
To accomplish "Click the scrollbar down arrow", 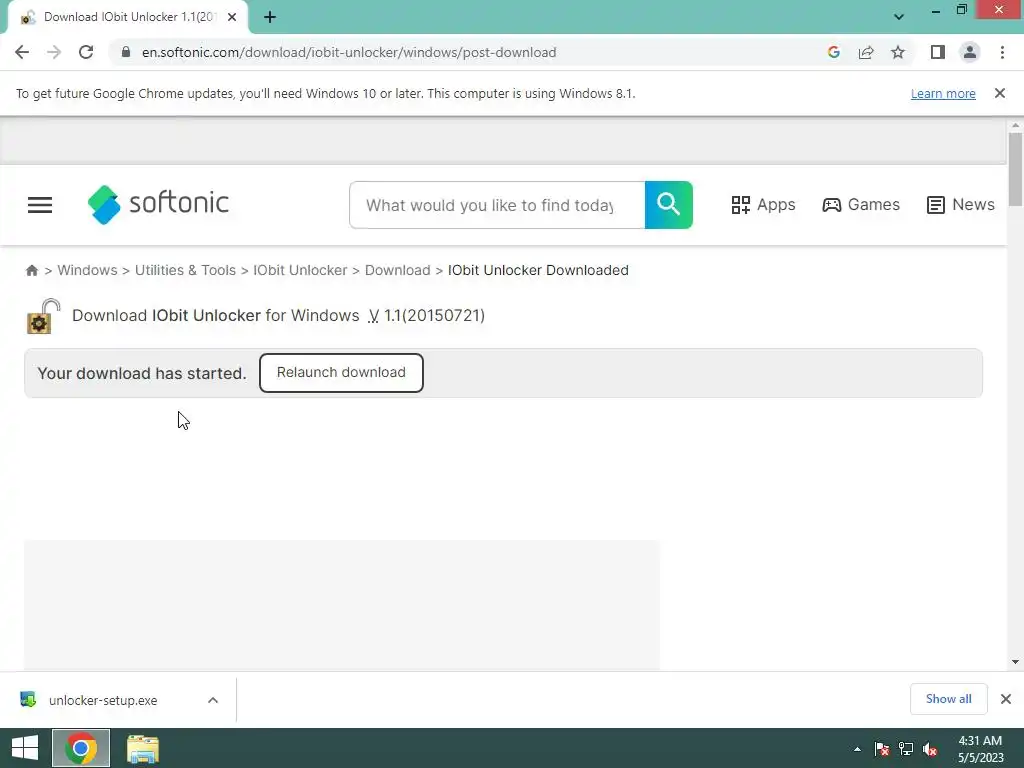I will 1015,662.
